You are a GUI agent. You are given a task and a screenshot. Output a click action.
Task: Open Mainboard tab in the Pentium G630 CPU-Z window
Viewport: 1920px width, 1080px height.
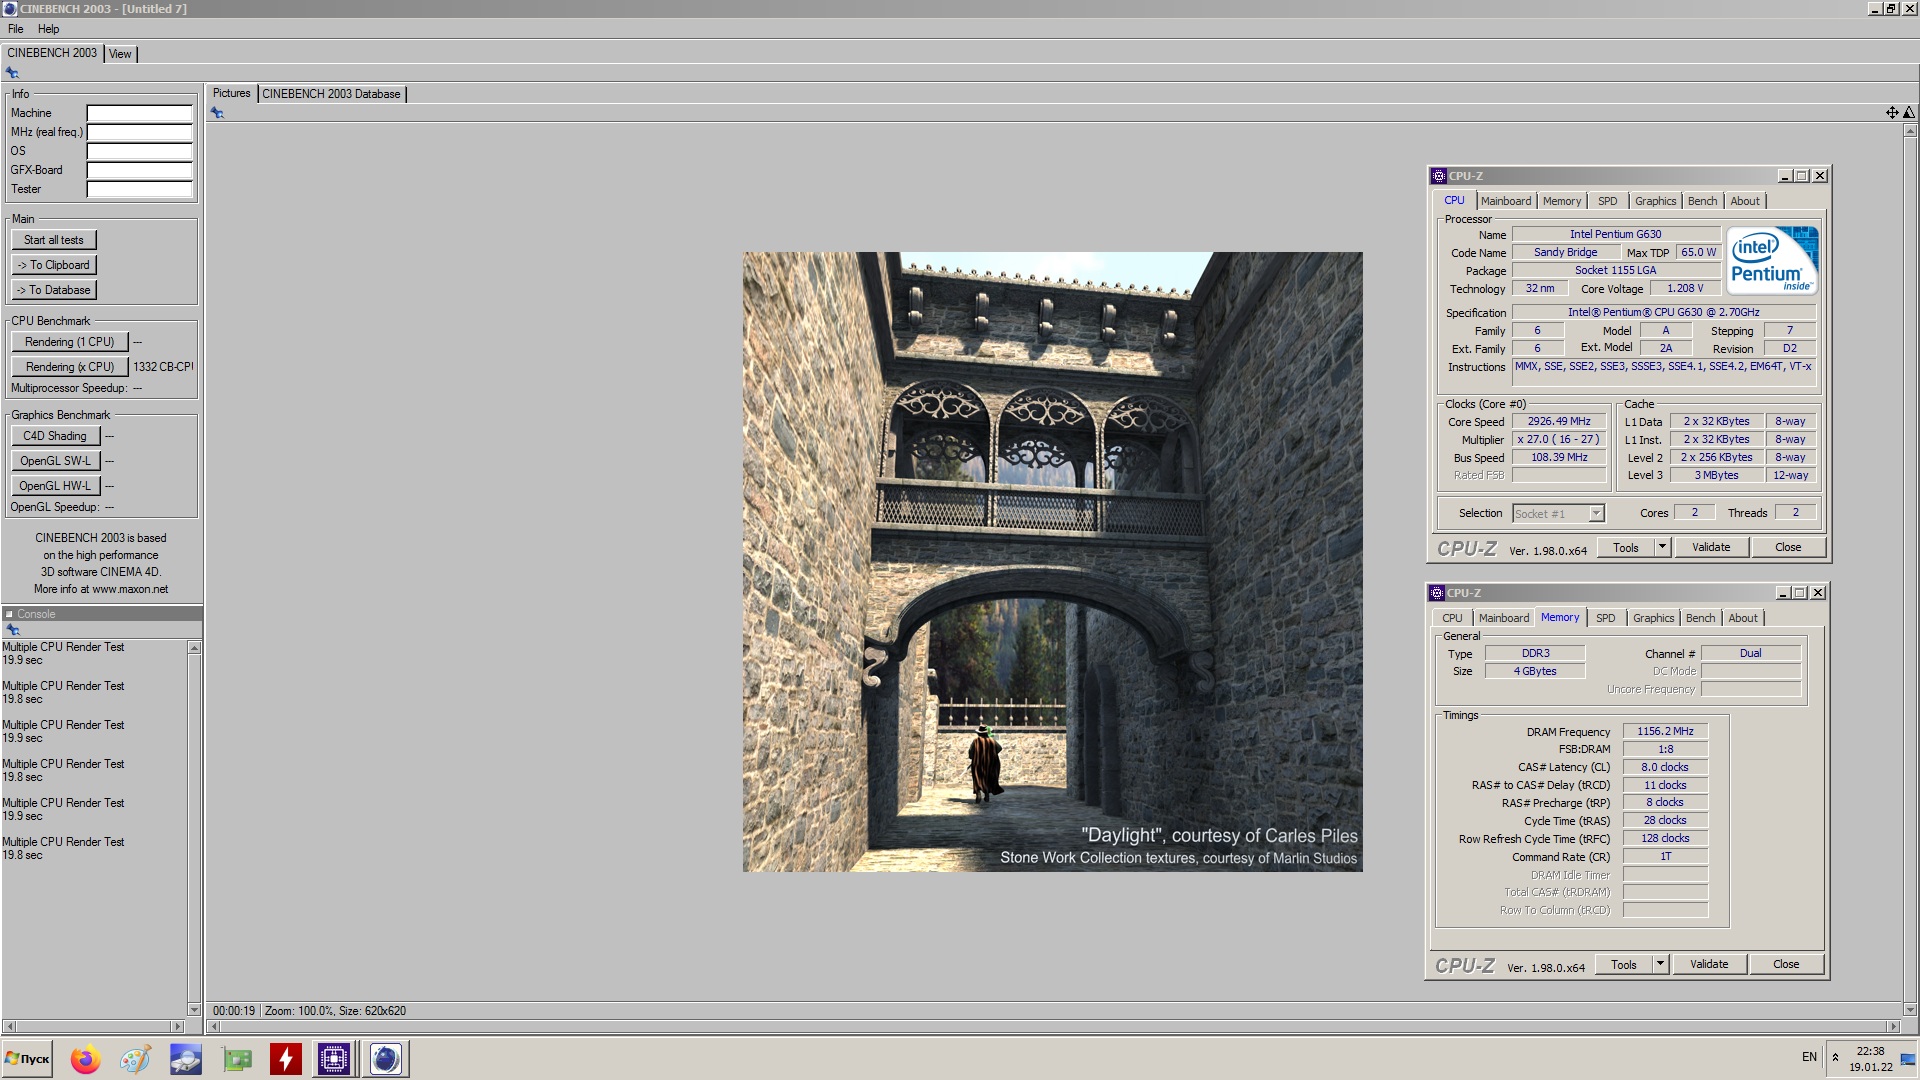pos(1505,201)
